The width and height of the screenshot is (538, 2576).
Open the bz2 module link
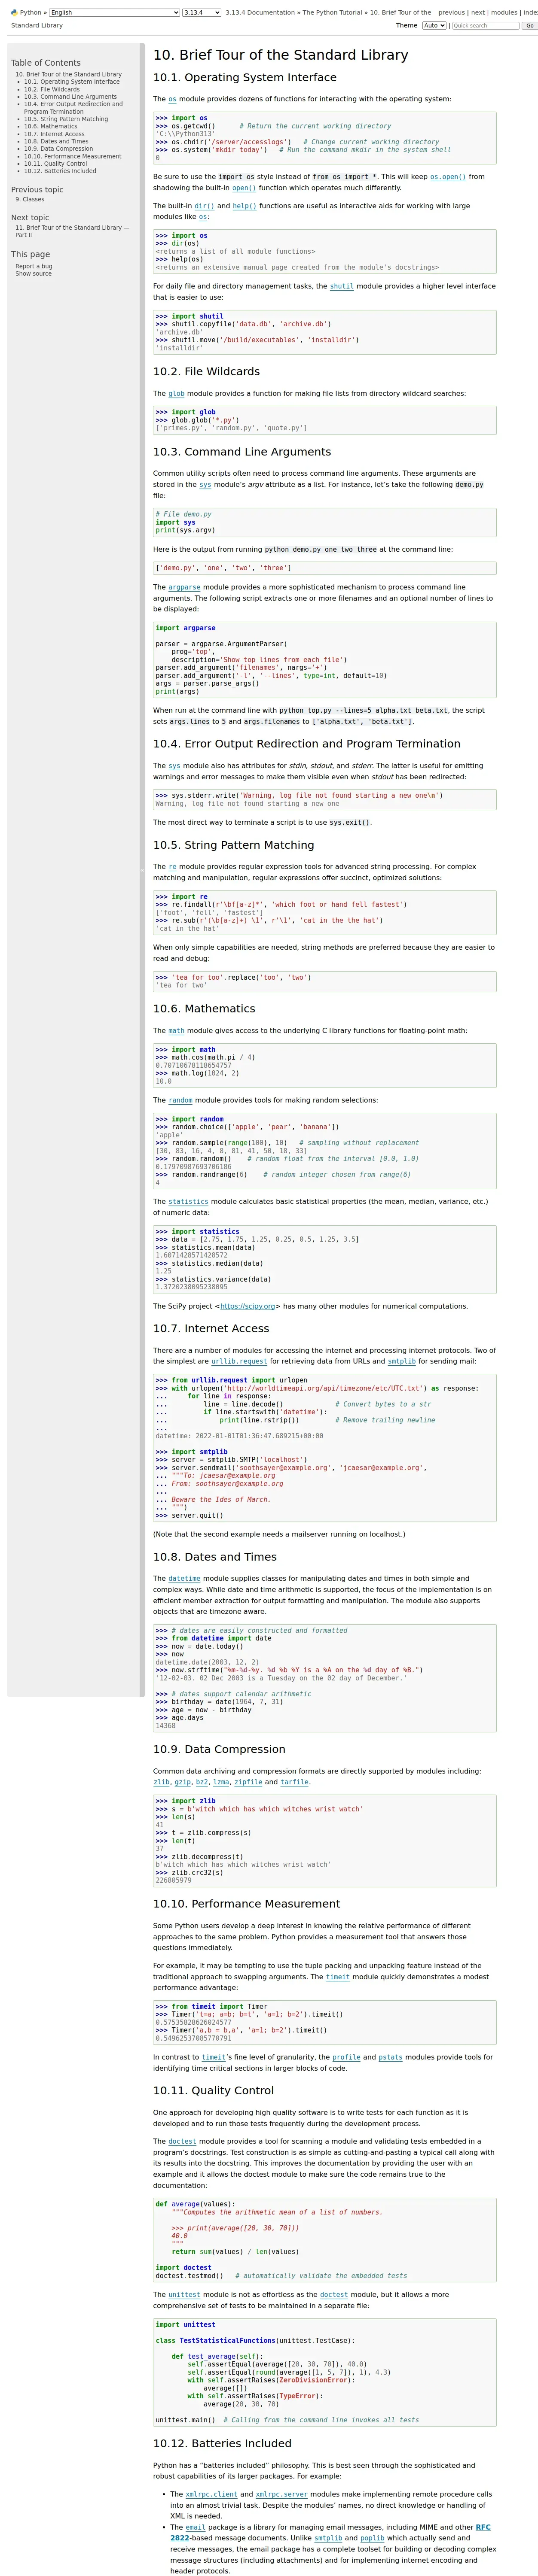coord(201,1782)
